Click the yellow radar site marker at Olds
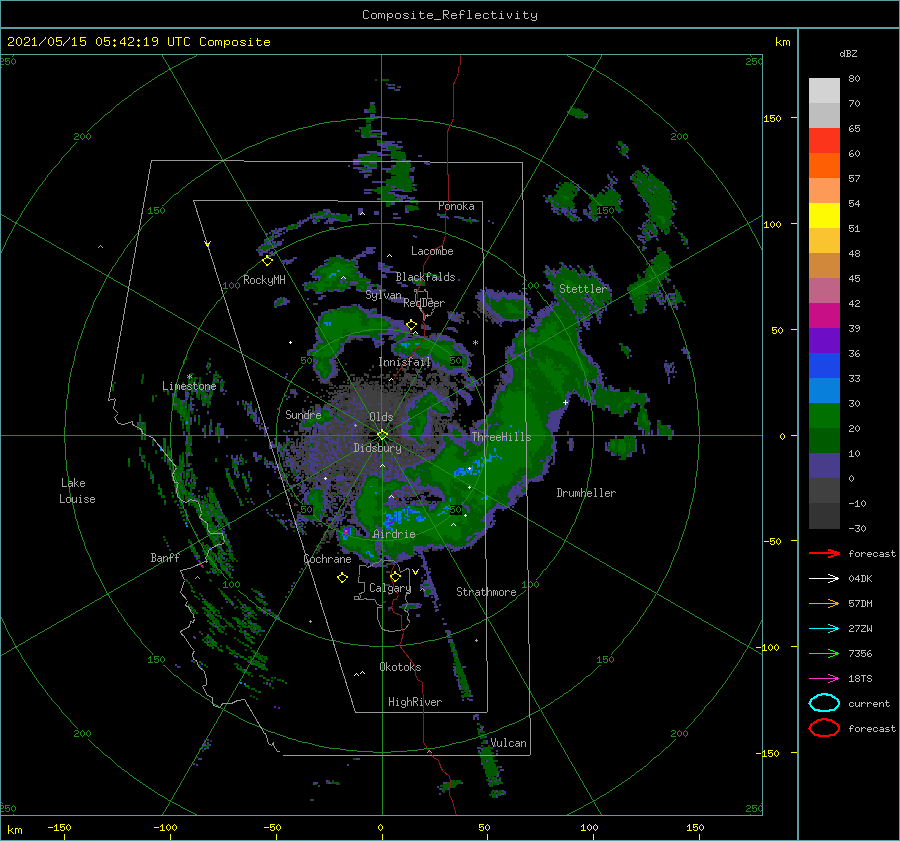 click(x=382, y=435)
